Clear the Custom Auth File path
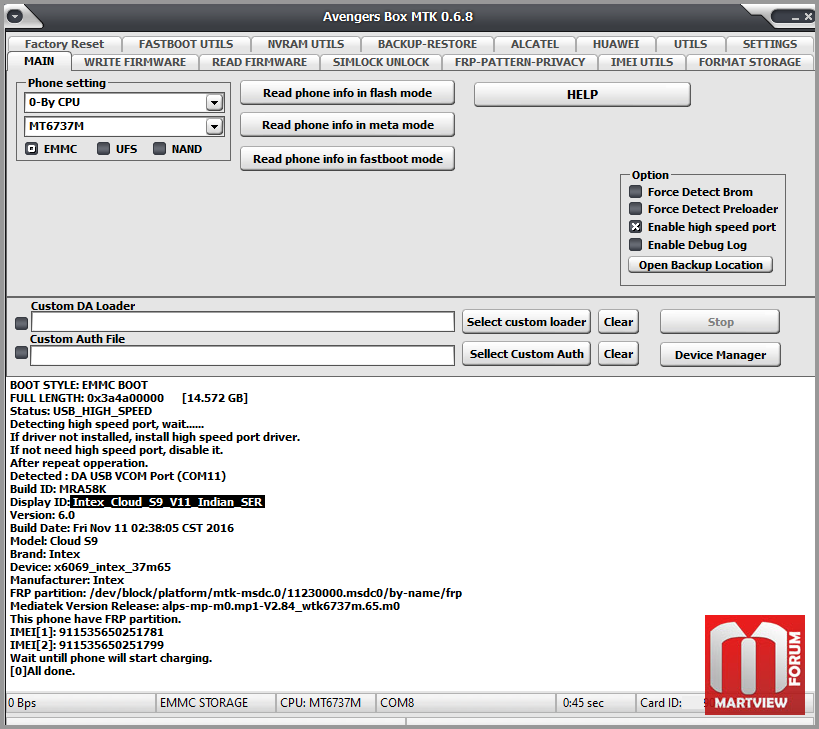 pos(618,354)
